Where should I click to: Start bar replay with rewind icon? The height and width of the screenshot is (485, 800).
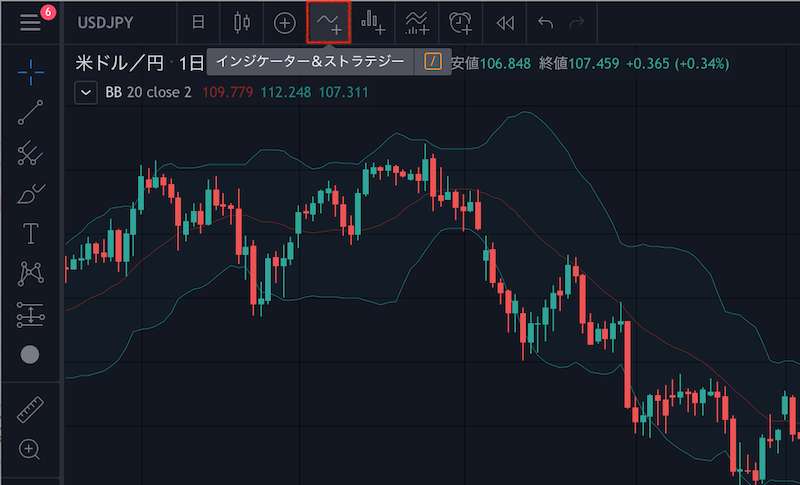coord(506,22)
